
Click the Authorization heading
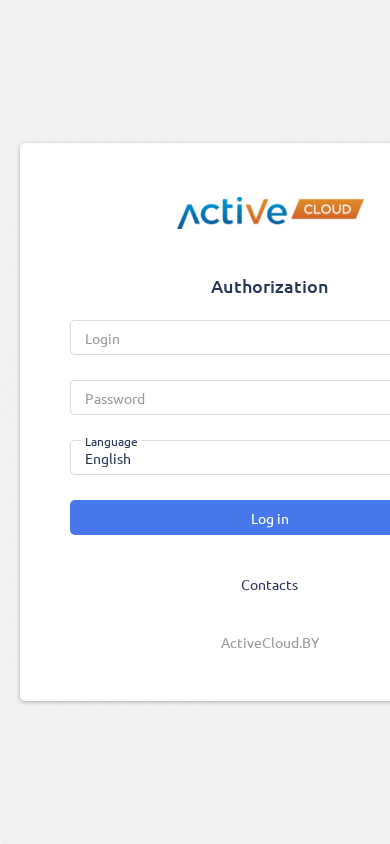(x=270, y=287)
